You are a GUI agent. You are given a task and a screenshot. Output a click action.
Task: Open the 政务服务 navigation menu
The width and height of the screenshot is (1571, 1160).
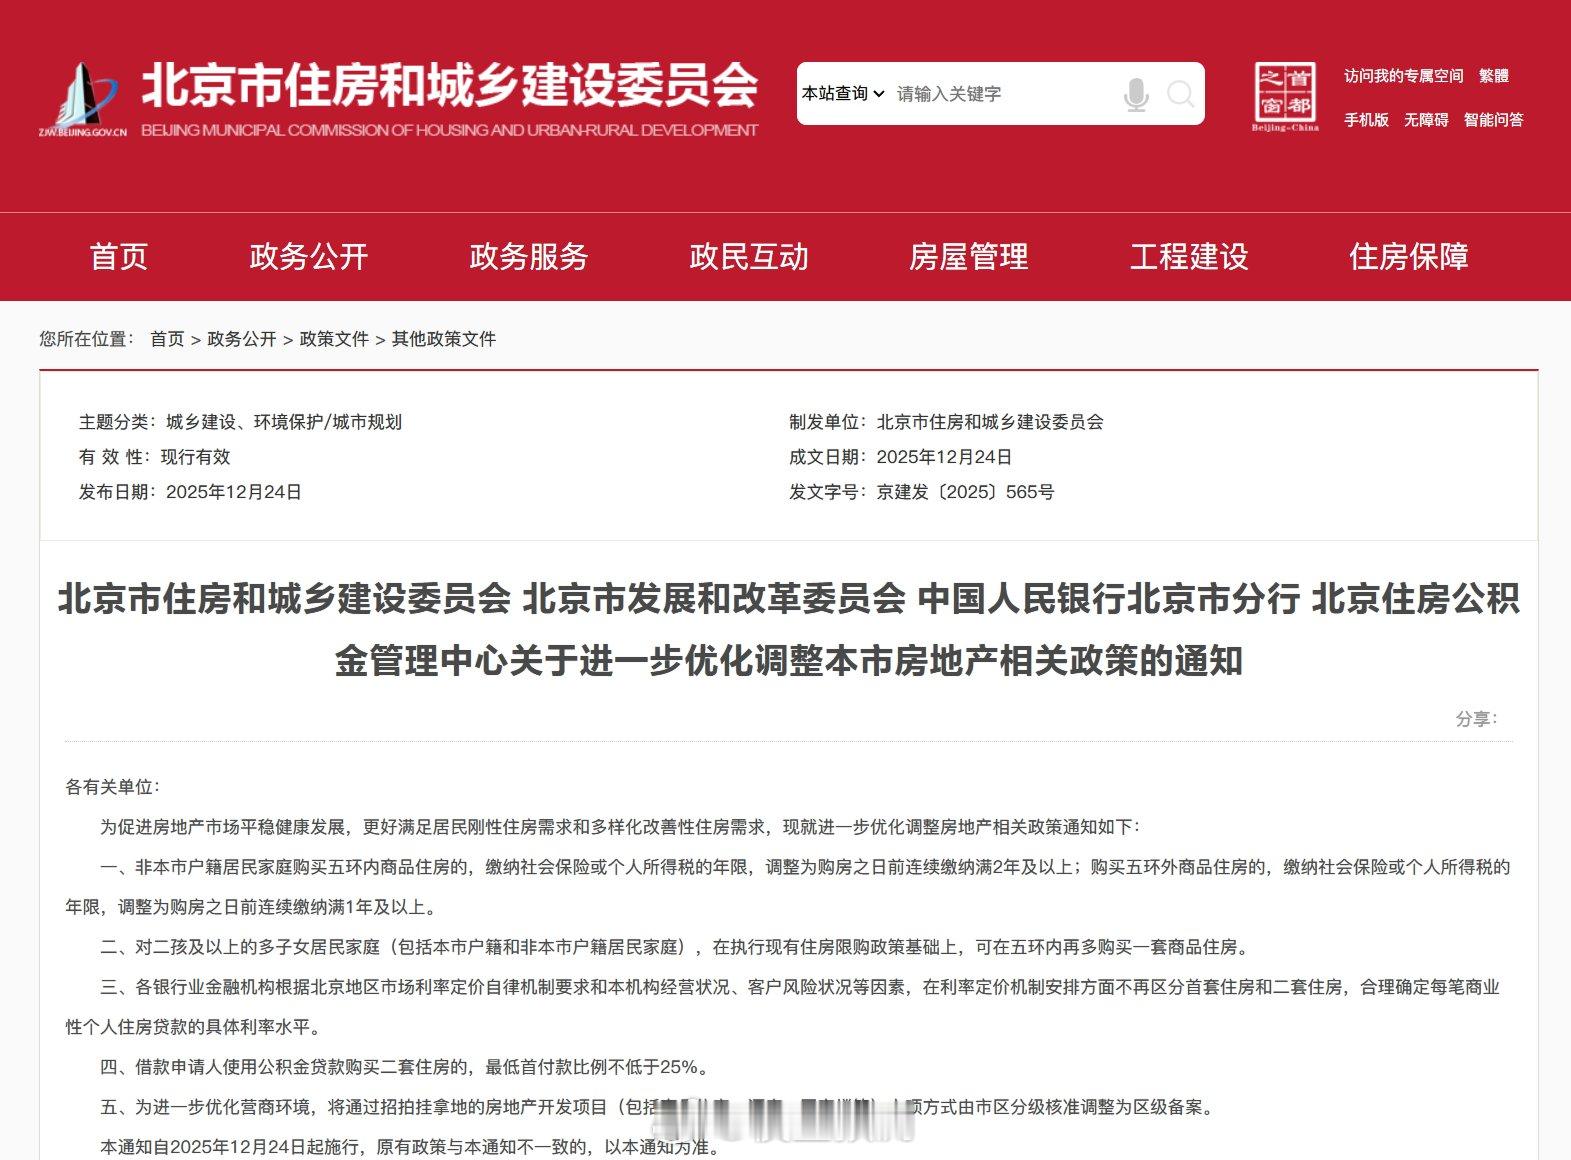[x=529, y=257]
